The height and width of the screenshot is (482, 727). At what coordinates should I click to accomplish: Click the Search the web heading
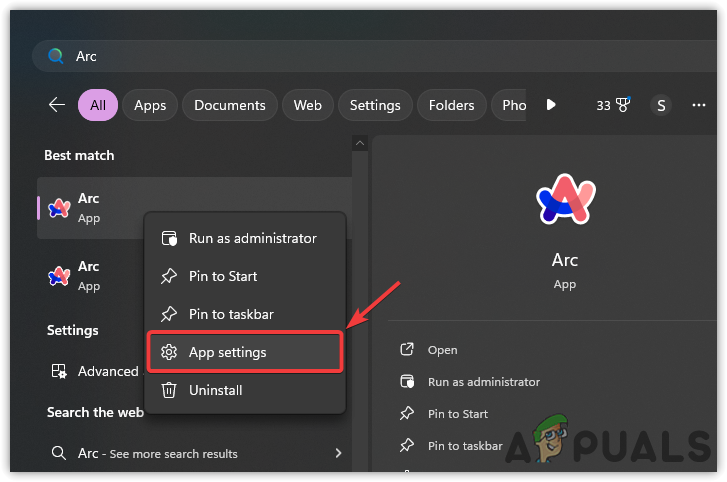tap(95, 412)
